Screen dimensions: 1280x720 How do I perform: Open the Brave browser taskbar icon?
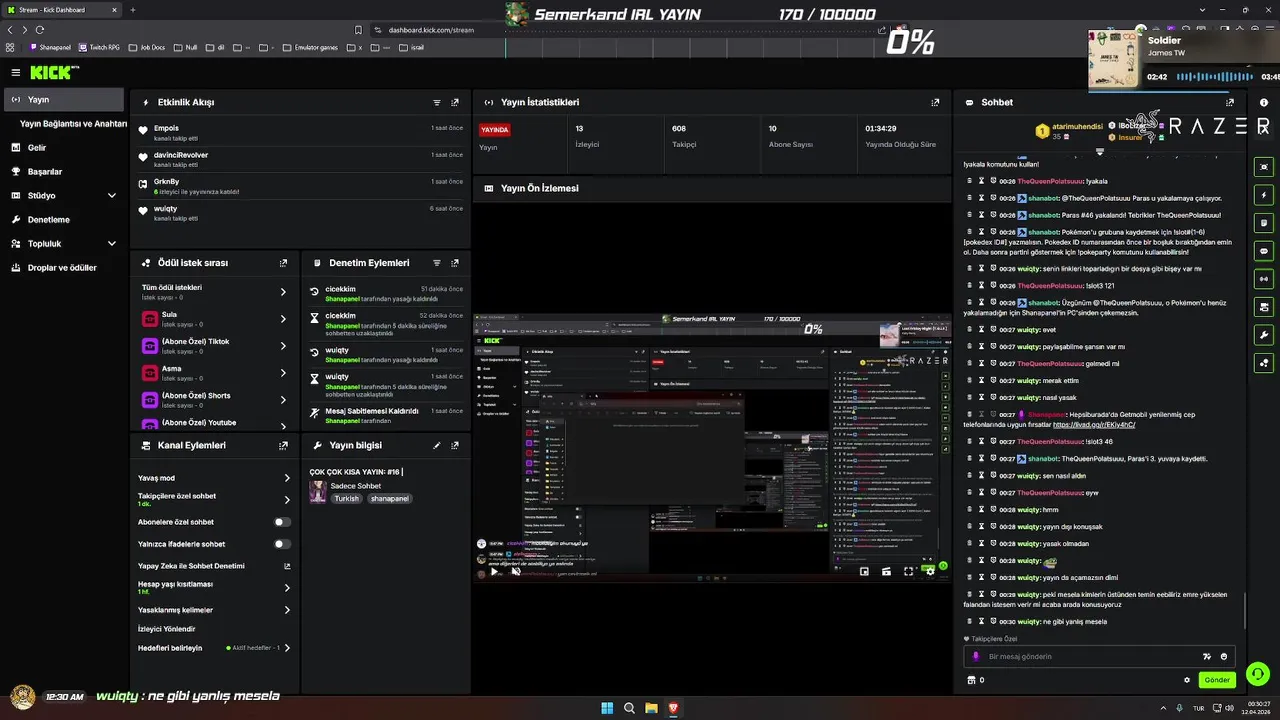(673, 708)
